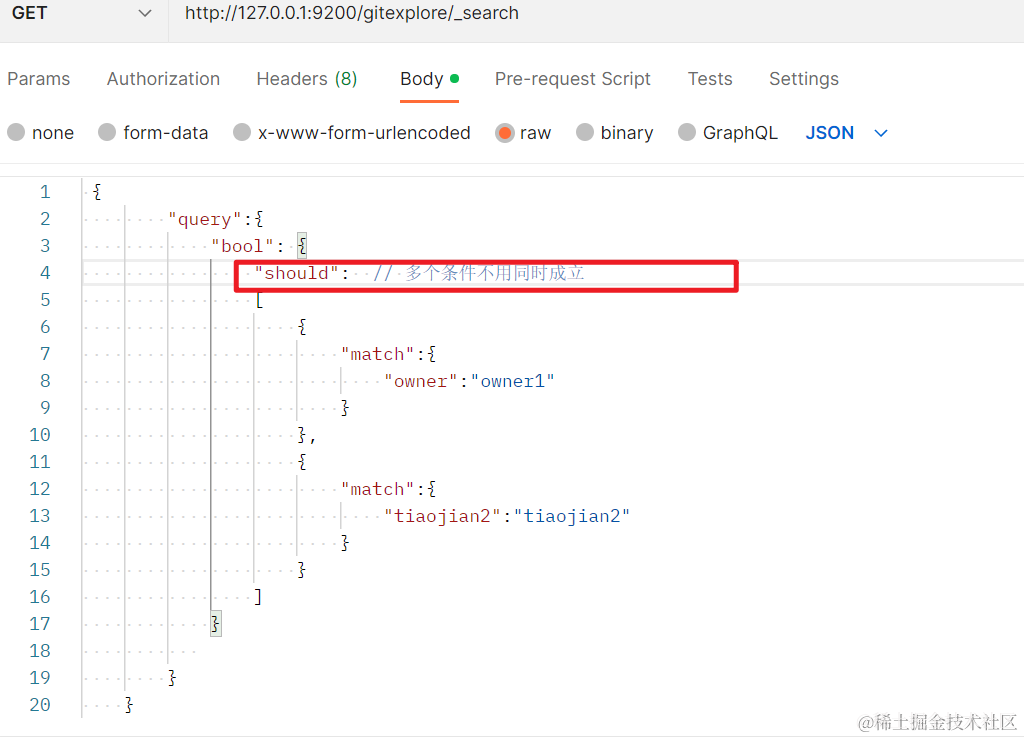The width and height of the screenshot is (1024, 739).
Task: Open the Settings tab
Action: click(x=804, y=79)
